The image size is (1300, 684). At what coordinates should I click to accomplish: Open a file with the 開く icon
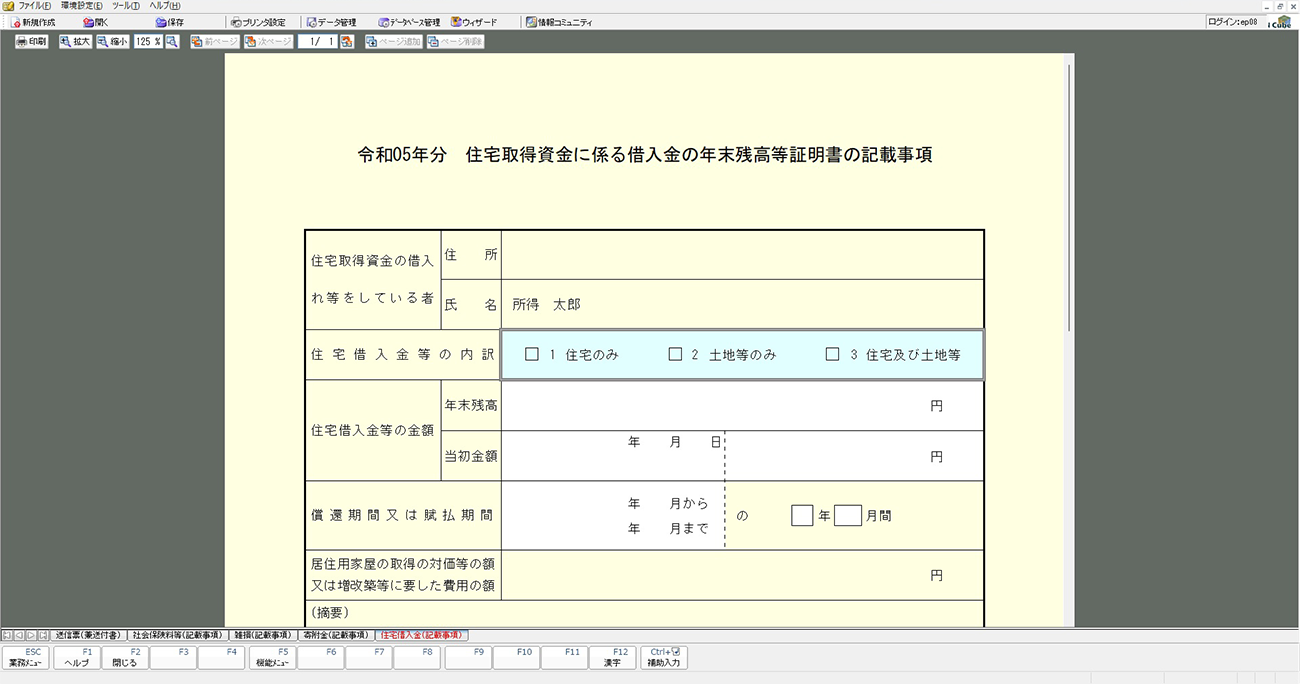[x=96, y=22]
